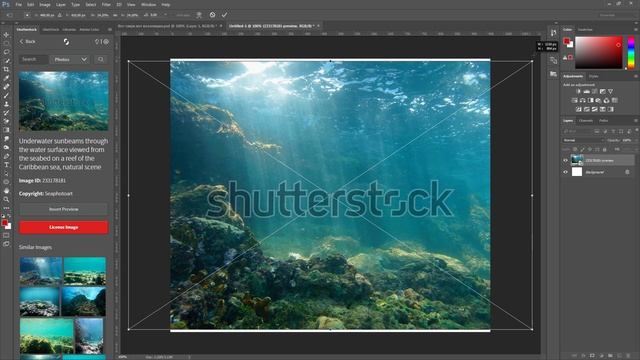Screen dimensions: 640x360
Task: Open the History panel icon
Action: pyautogui.click(x=553, y=33)
